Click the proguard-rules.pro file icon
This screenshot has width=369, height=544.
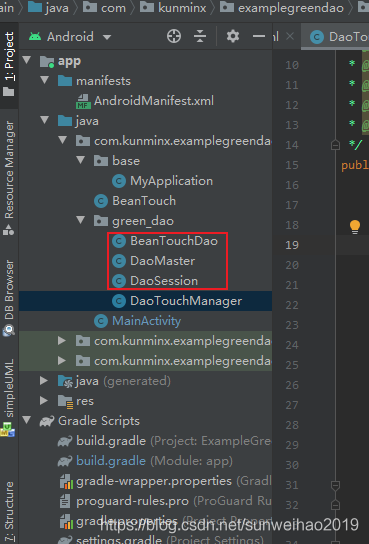tap(65, 501)
